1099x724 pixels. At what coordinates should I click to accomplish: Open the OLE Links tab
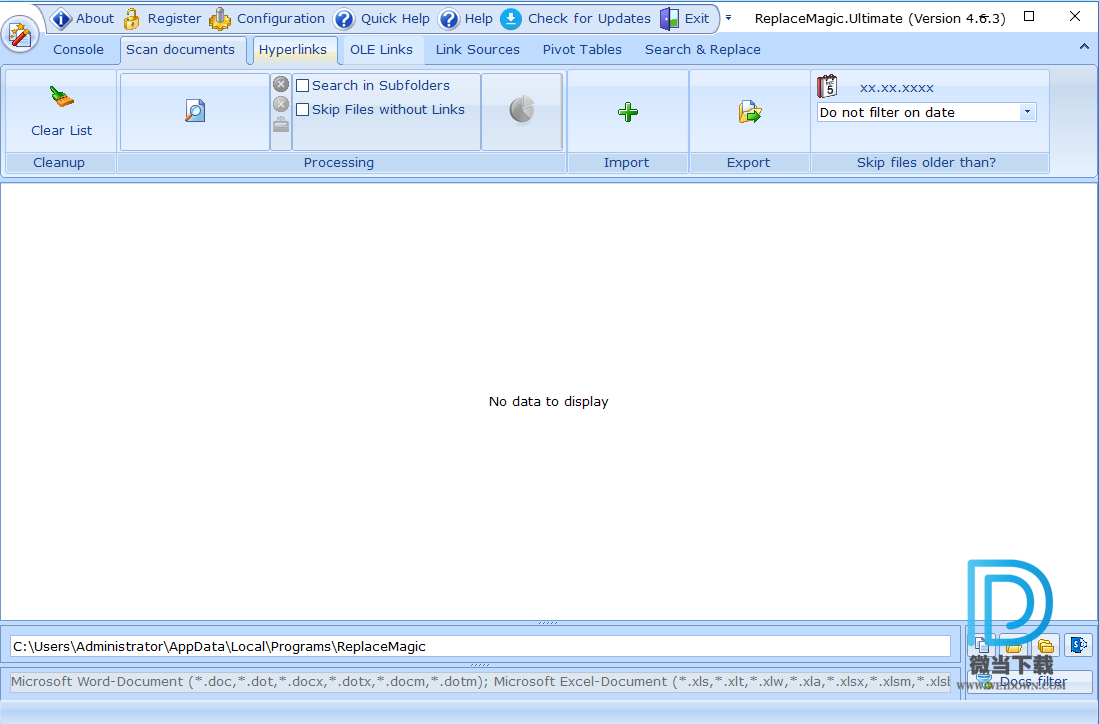pyautogui.click(x=381, y=50)
